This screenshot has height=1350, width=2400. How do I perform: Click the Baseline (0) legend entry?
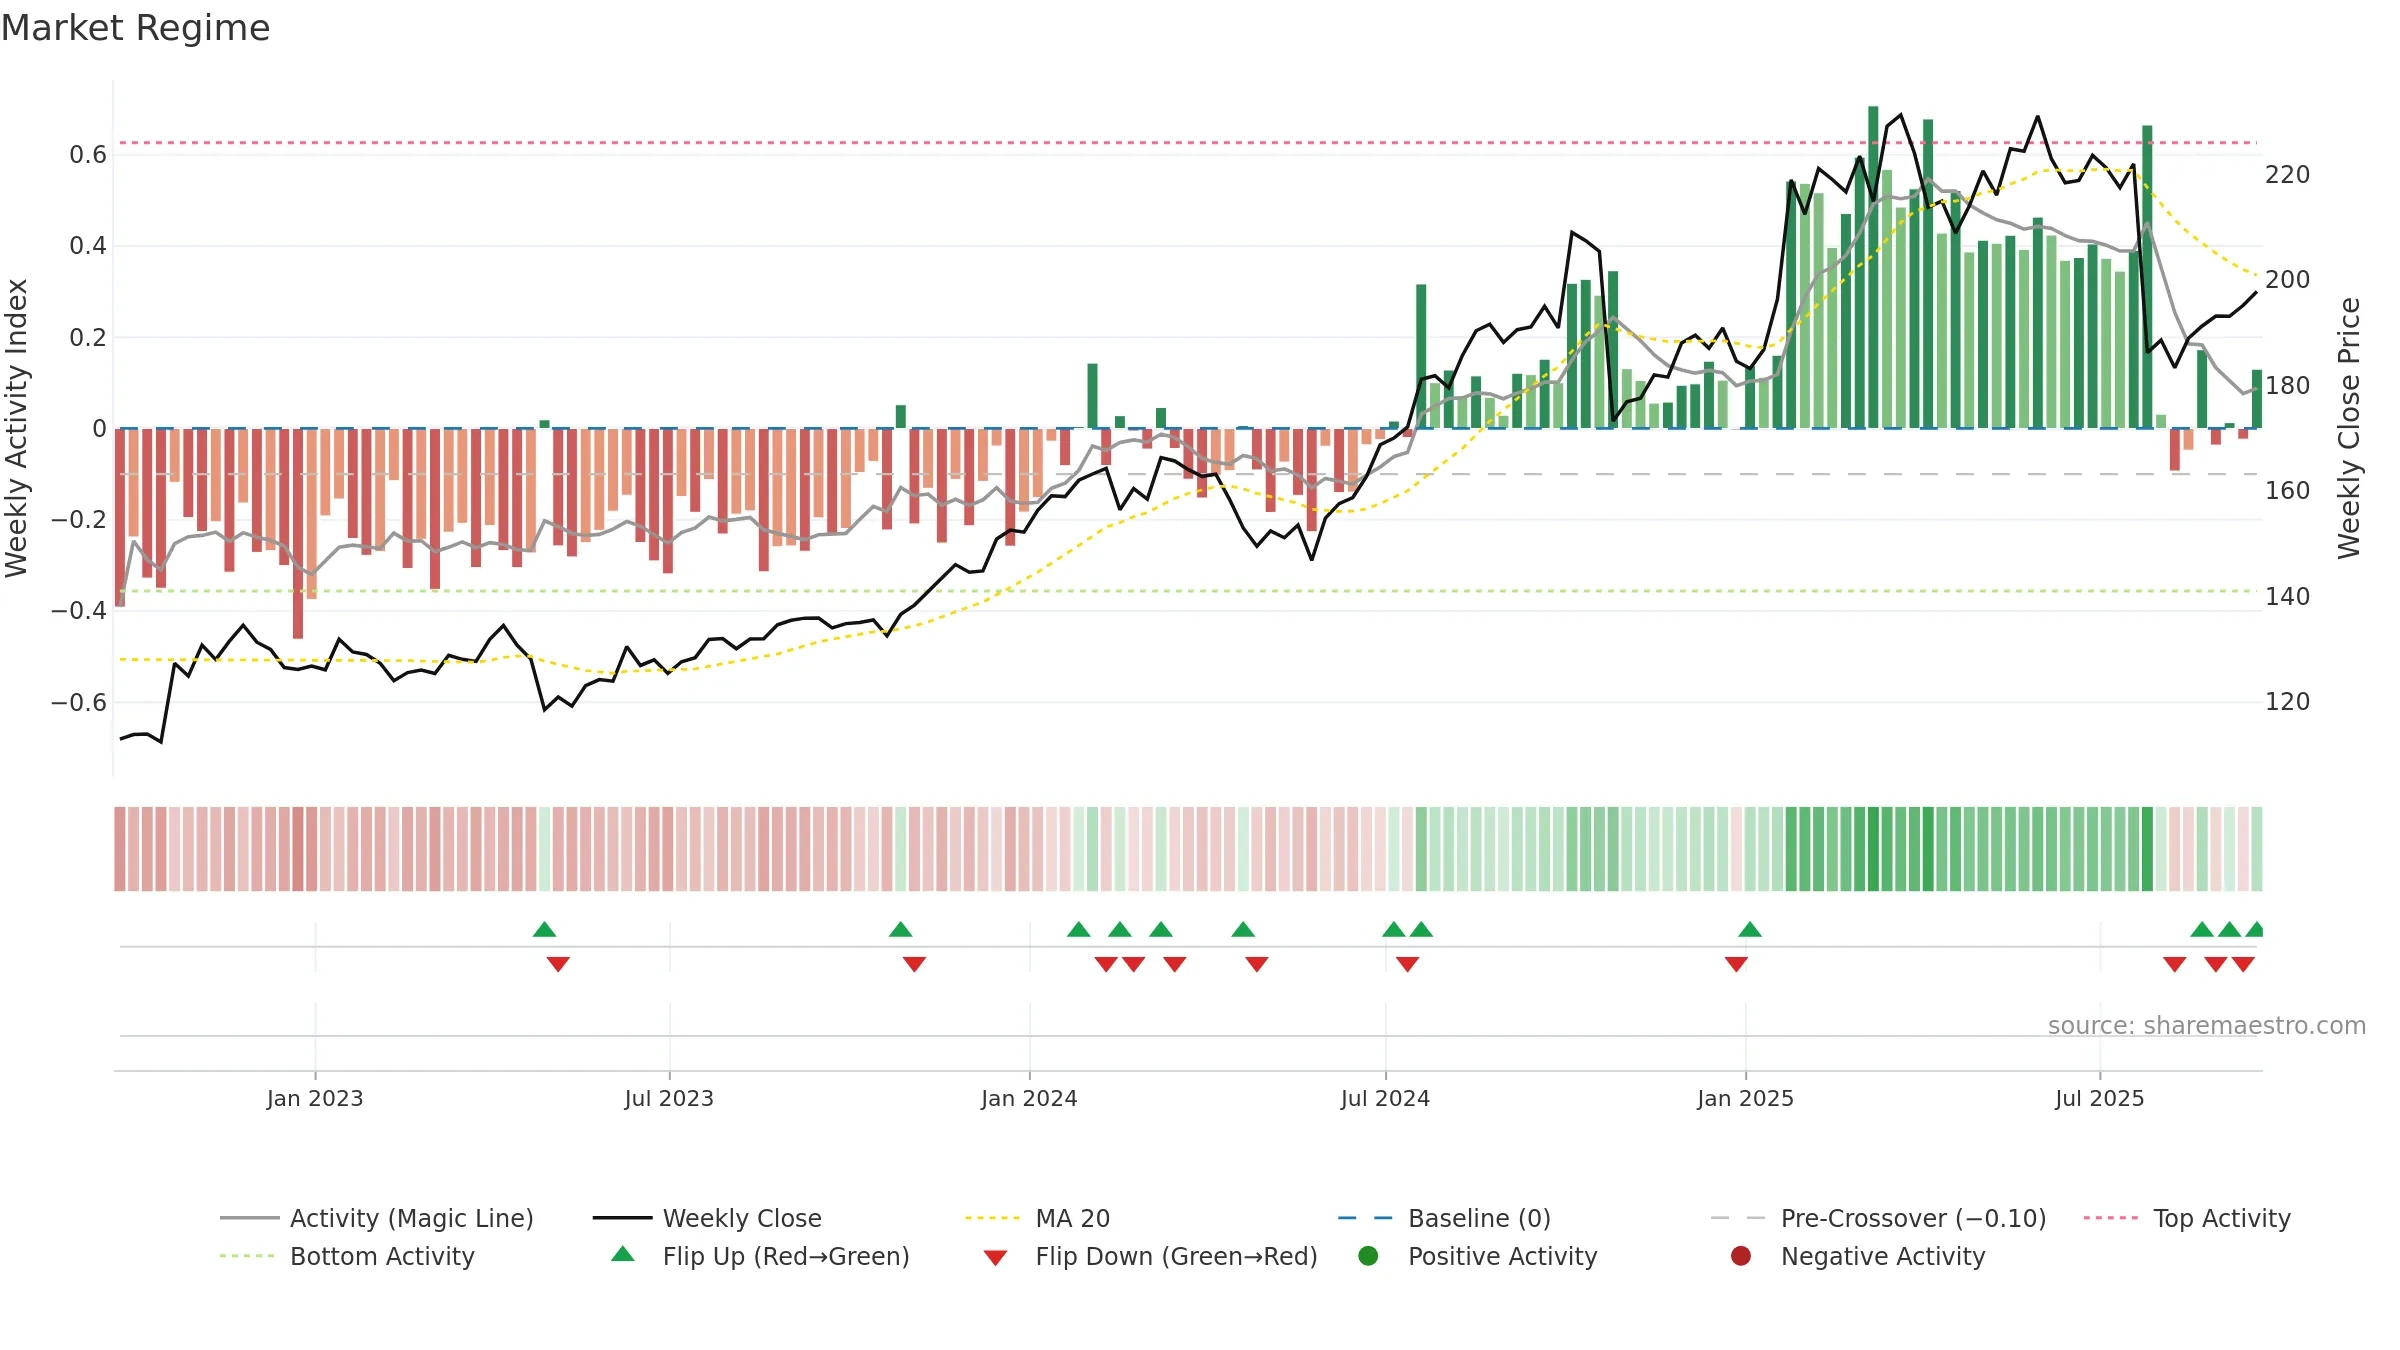[1444, 1218]
